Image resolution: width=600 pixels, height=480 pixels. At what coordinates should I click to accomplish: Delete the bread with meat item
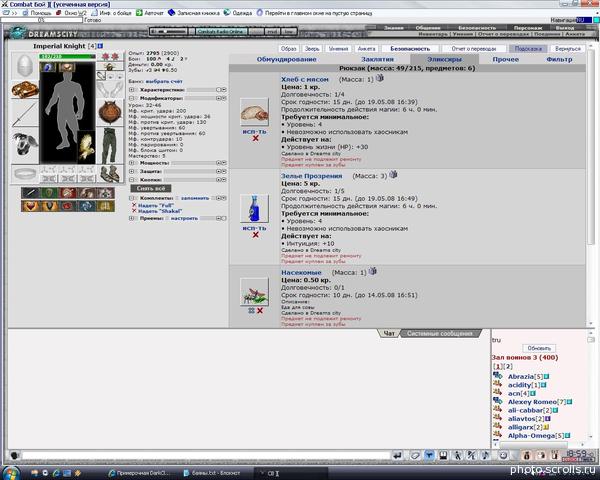coord(256,138)
